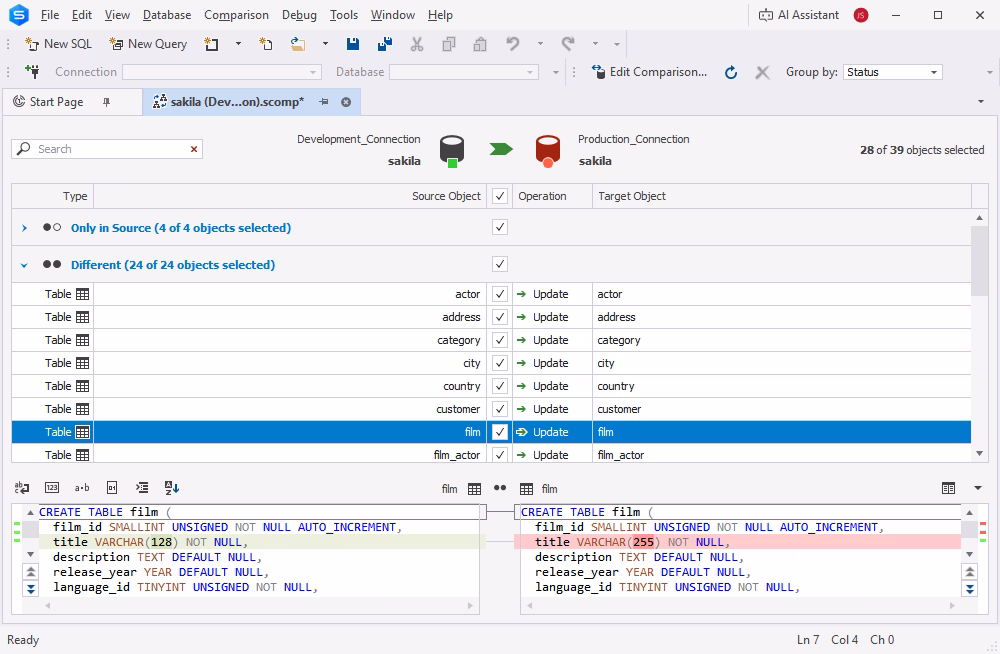Click Edit Comparison button
Screen dimensions: 1000x654
[x=649, y=72]
